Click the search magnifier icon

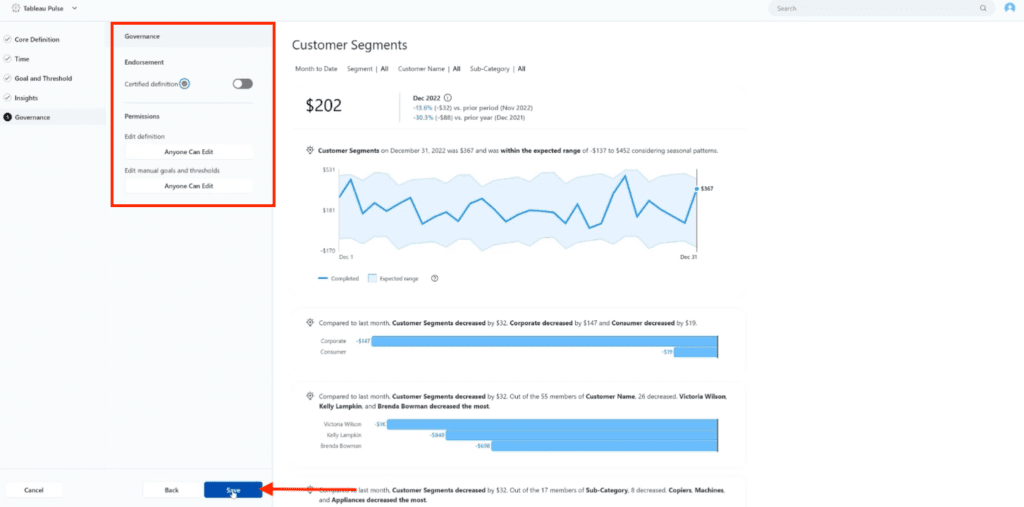(983, 8)
